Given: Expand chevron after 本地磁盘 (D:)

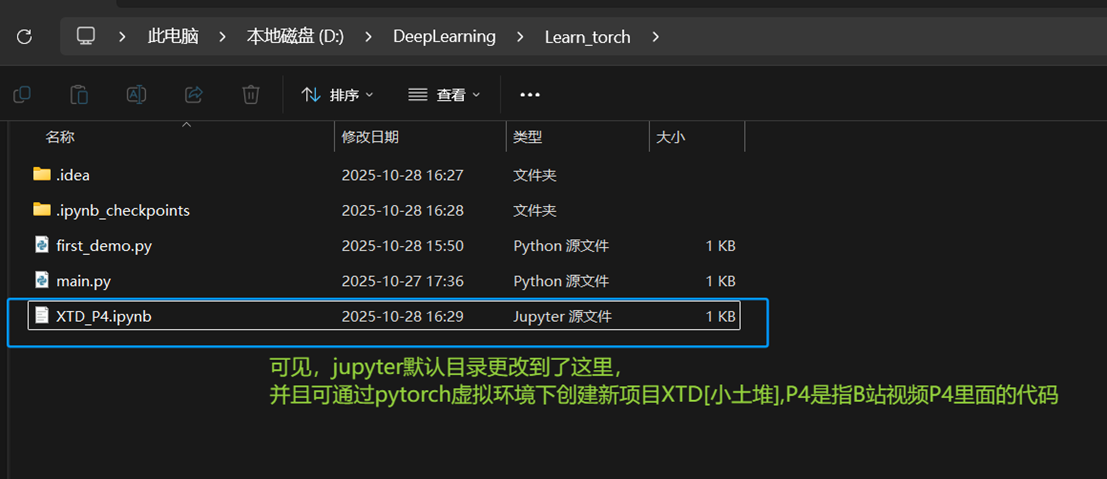Looking at the screenshot, I should pos(369,37).
